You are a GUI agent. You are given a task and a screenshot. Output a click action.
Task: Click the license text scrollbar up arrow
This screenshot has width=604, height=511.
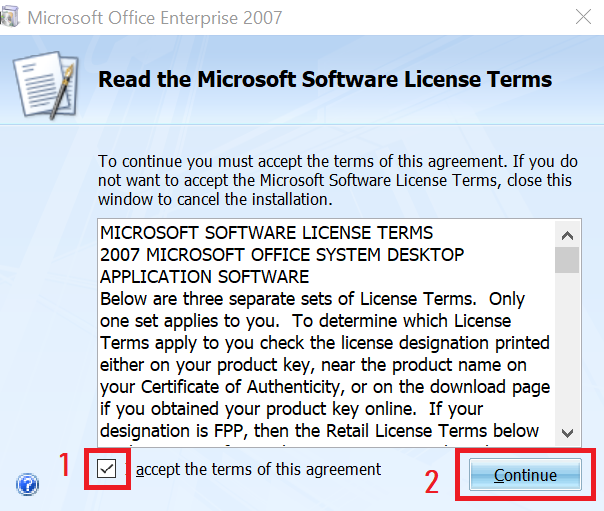point(567,235)
